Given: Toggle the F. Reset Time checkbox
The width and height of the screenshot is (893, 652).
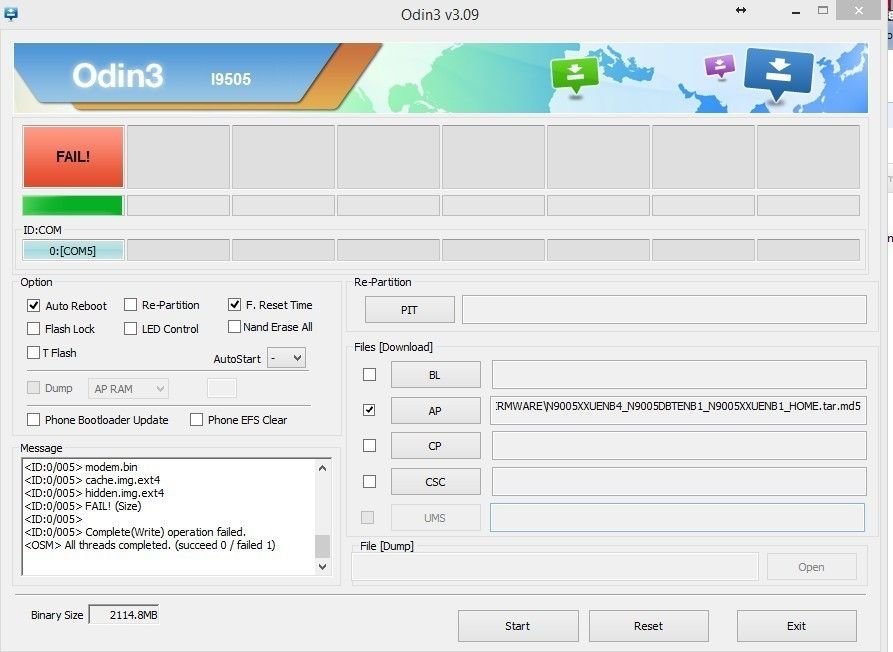Looking at the screenshot, I should [x=234, y=305].
